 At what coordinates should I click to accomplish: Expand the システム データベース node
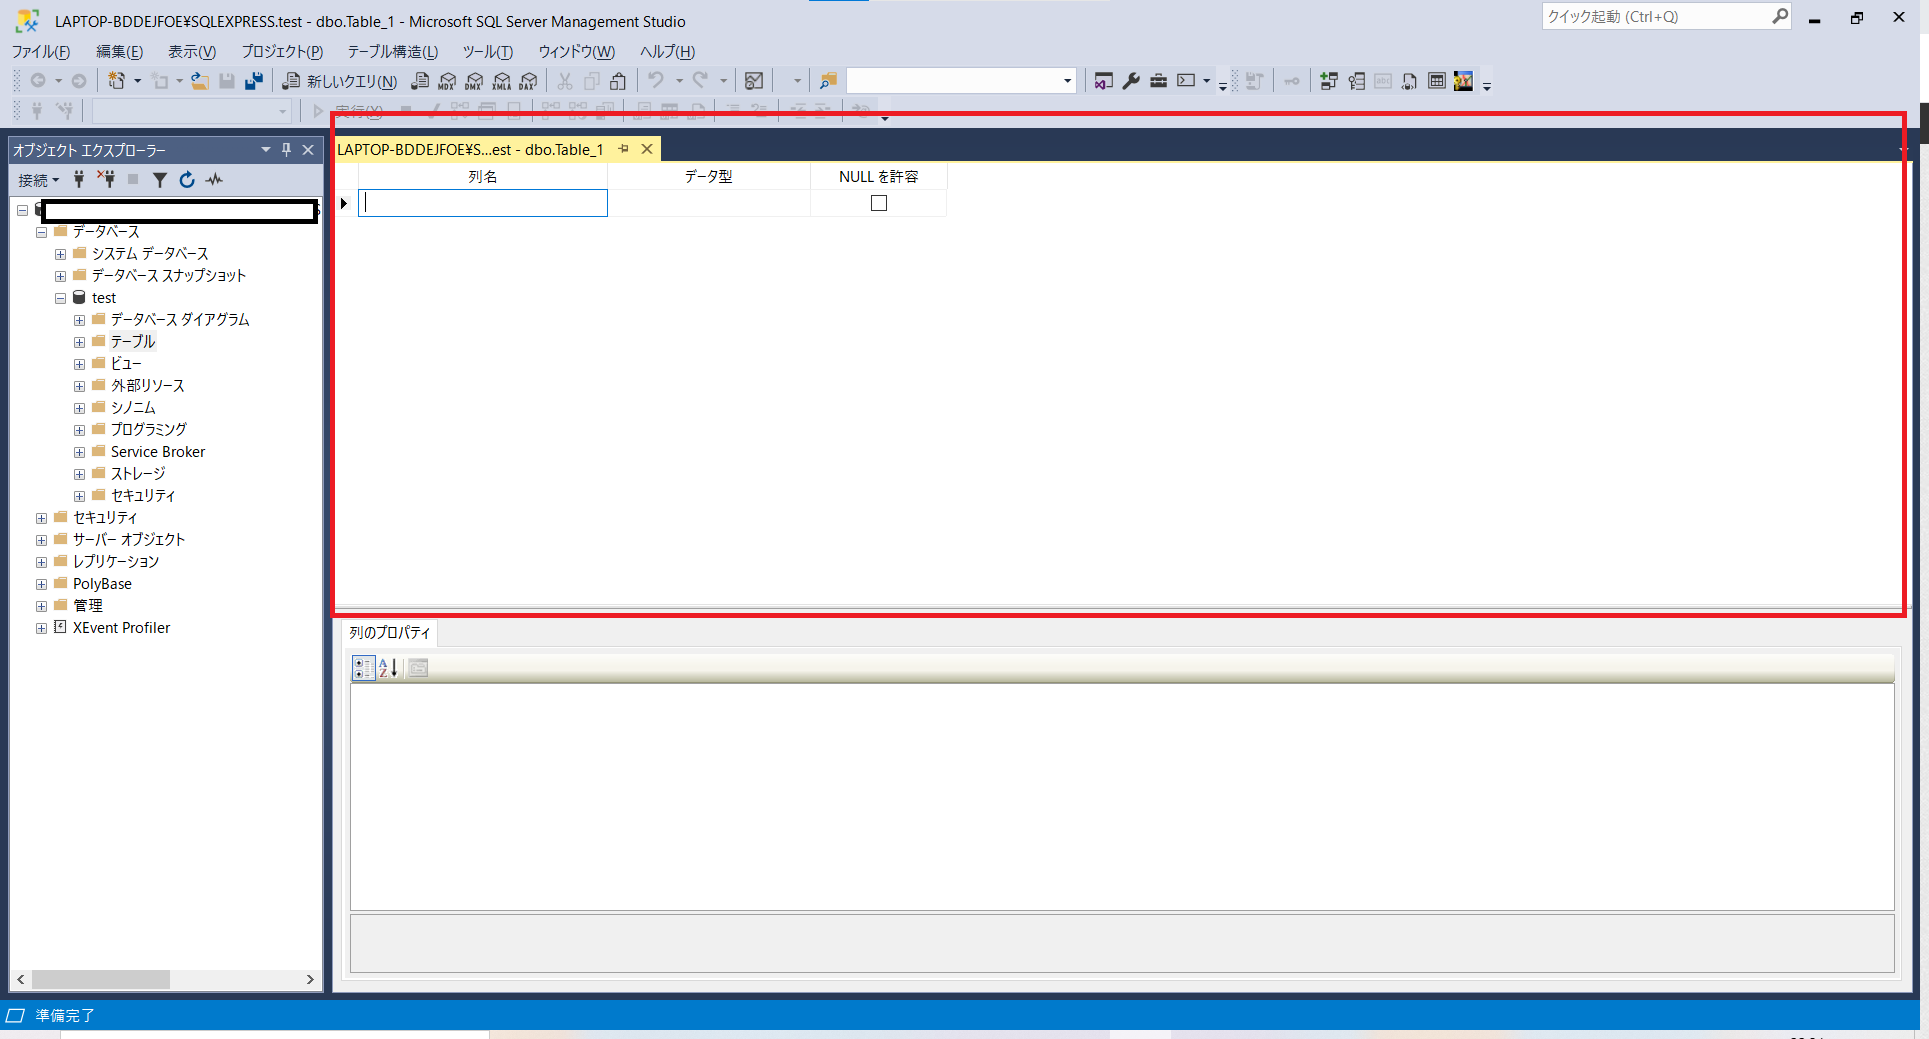click(60, 254)
